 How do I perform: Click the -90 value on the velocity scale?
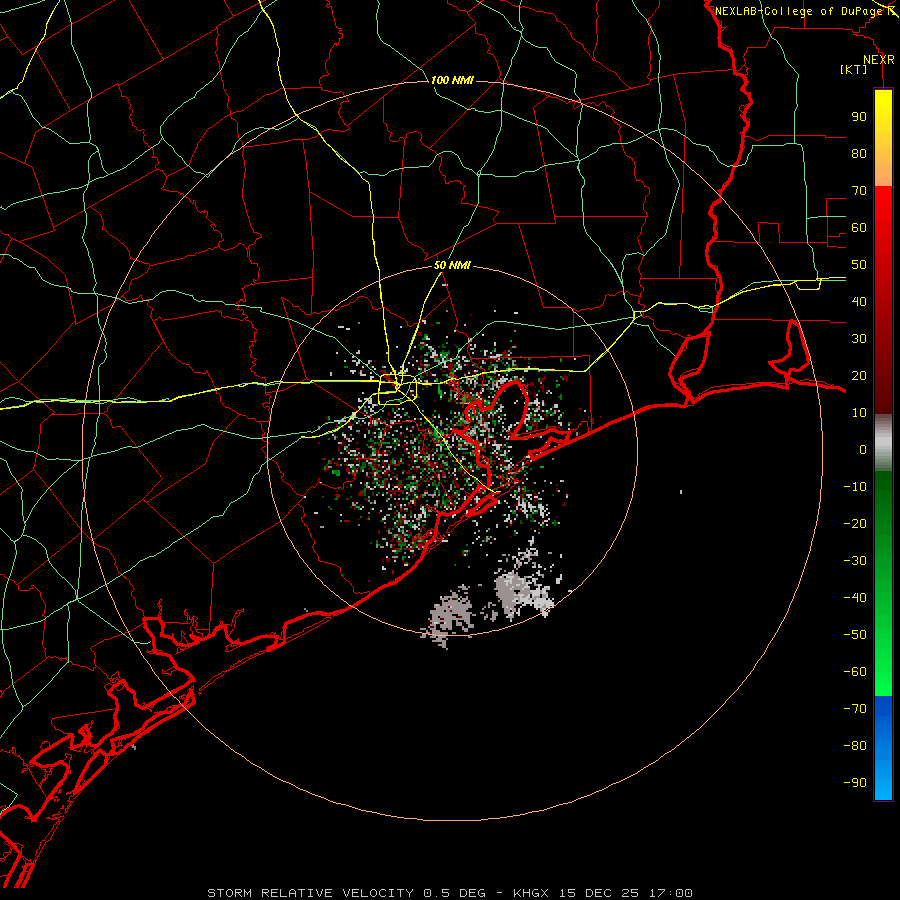855,783
